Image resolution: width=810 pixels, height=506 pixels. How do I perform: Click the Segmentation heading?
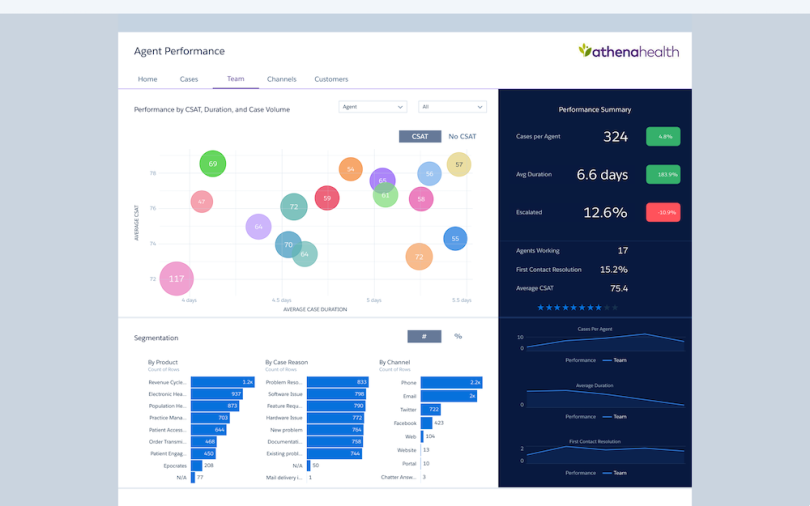(156, 338)
